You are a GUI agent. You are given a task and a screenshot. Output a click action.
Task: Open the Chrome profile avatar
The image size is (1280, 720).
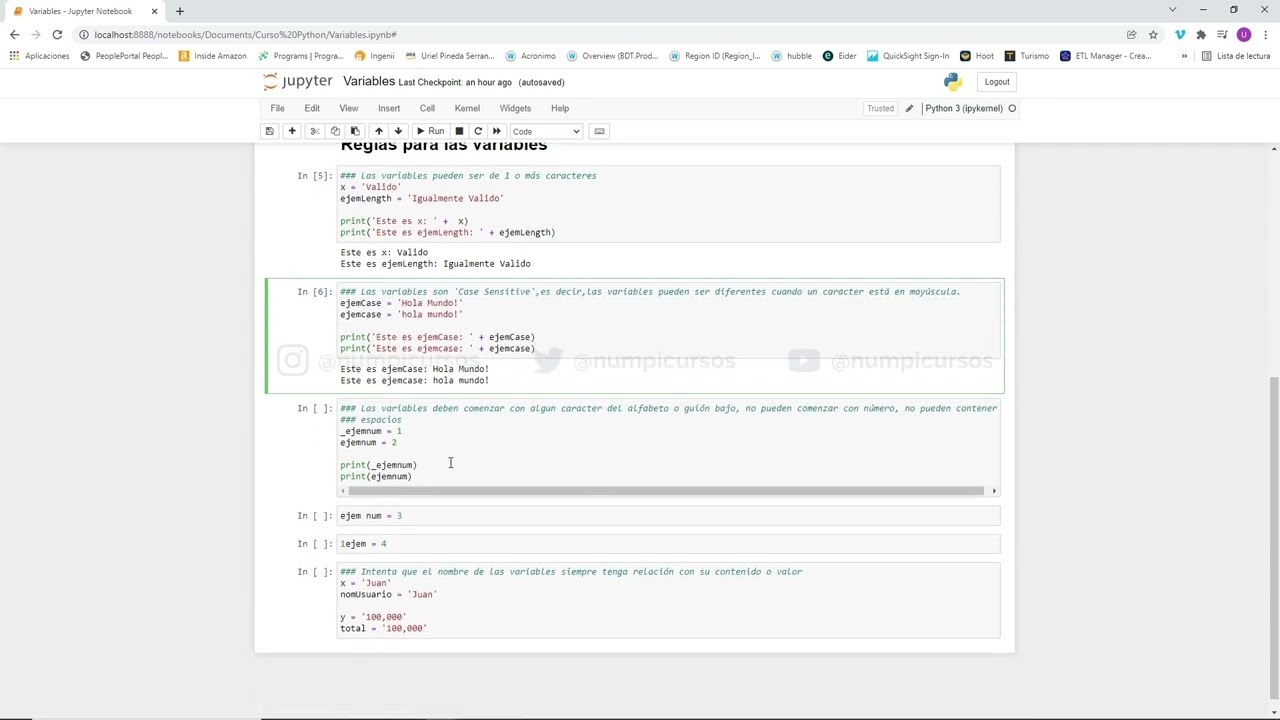point(1244,34)
